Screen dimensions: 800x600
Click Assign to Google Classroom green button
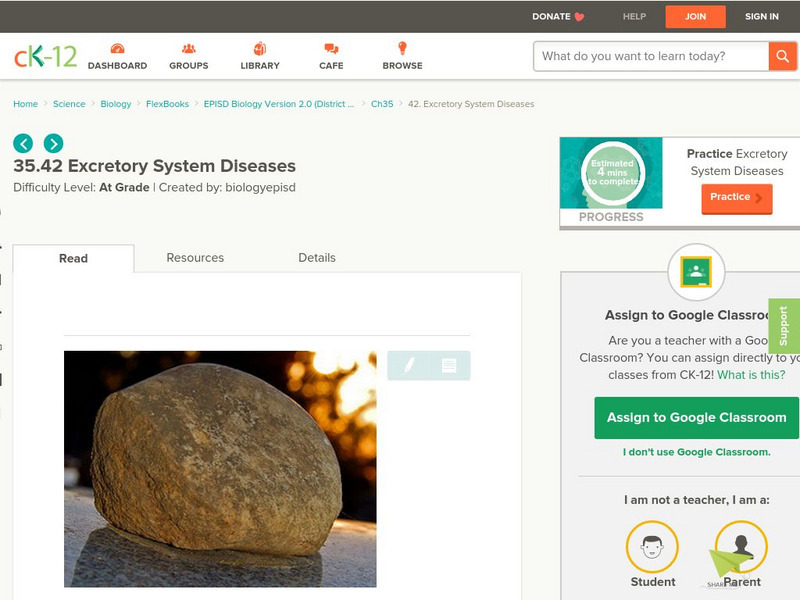696,418
